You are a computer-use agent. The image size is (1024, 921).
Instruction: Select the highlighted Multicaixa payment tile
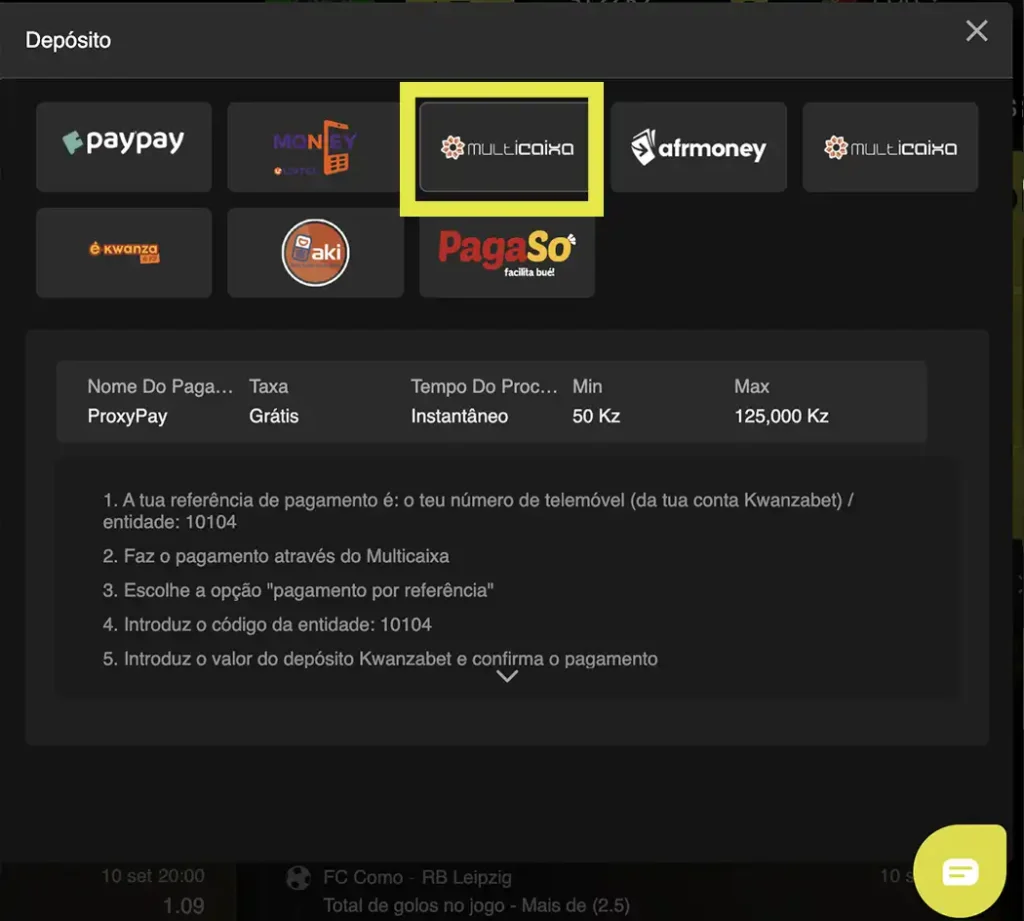pyautogui.click(x=506, y=147)
